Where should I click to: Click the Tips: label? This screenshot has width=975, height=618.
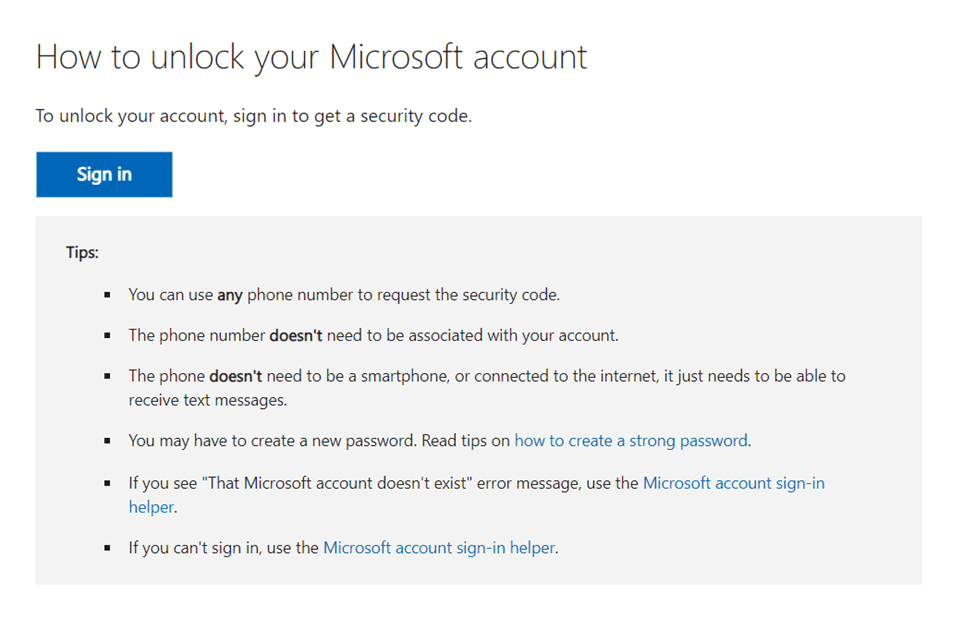82,252
